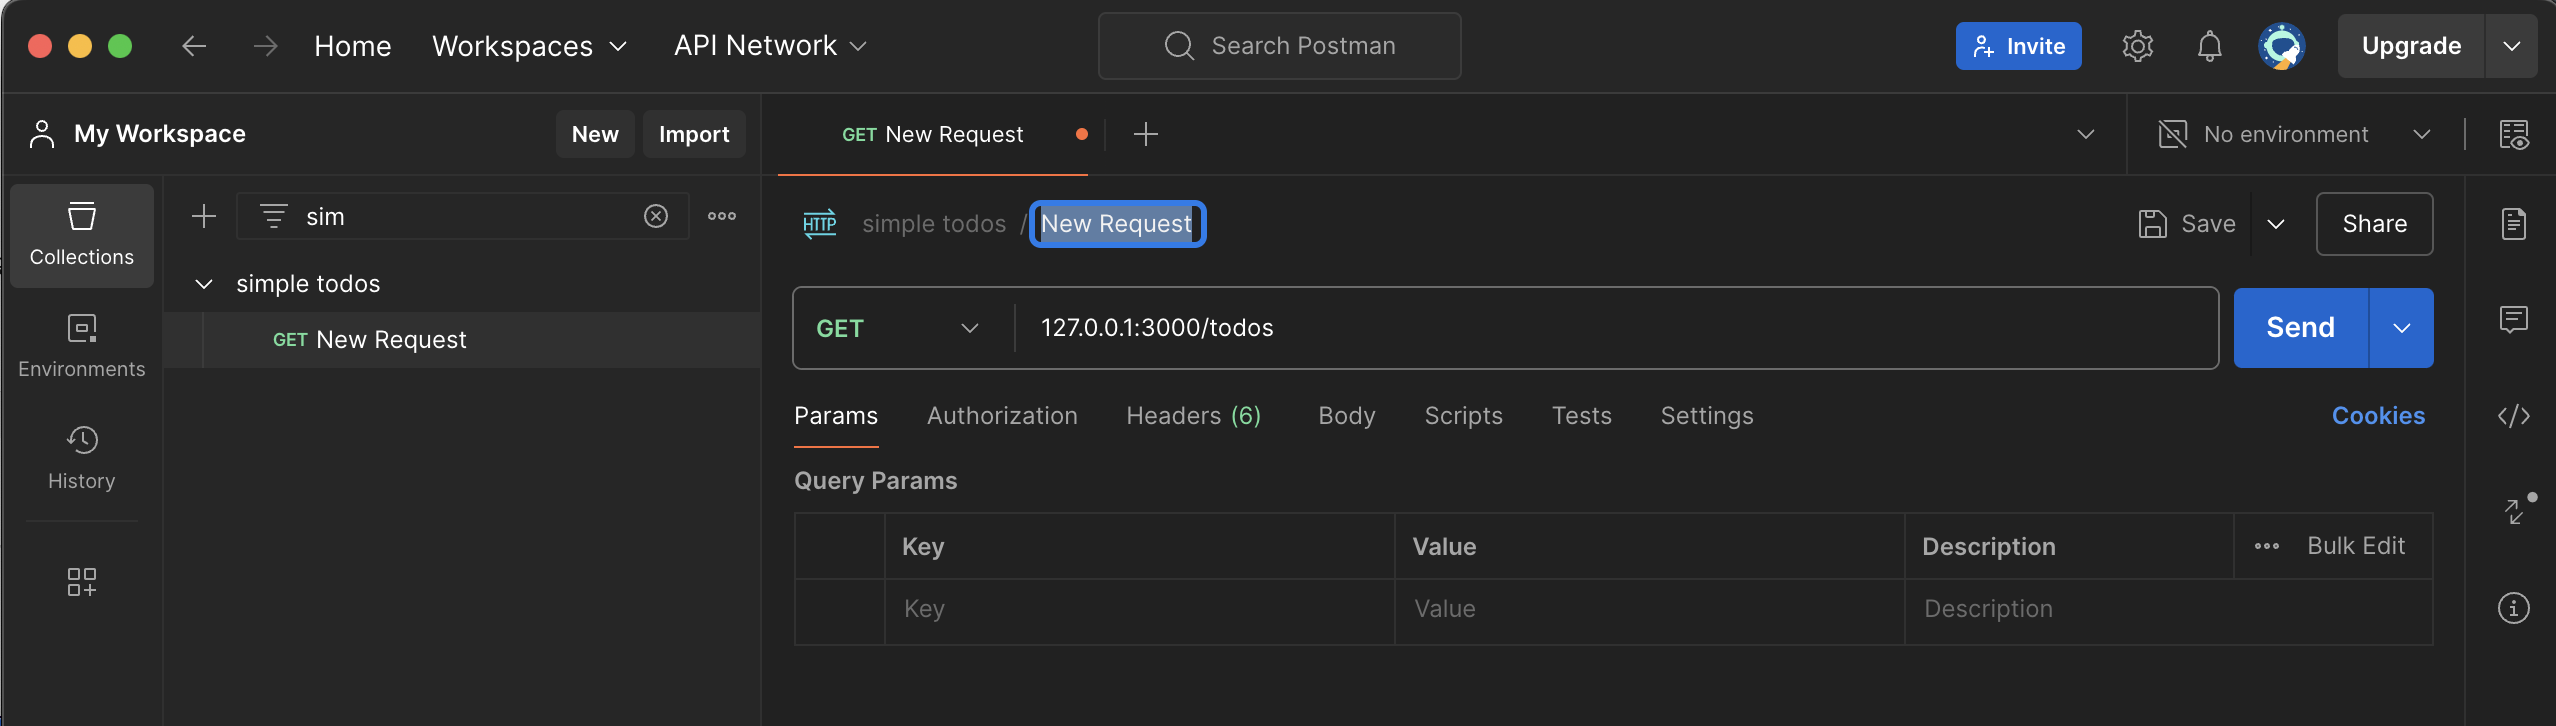Open the tabs list dropdown chevron
The height and width of the screenshot is (726, 2556).
tap(2086, 134)
